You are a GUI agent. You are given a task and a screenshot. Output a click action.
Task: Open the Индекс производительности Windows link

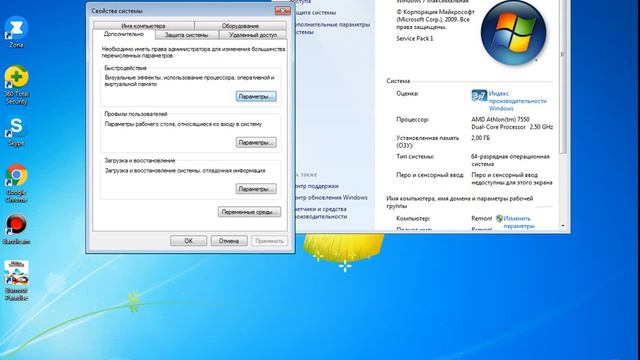point(518,101)
